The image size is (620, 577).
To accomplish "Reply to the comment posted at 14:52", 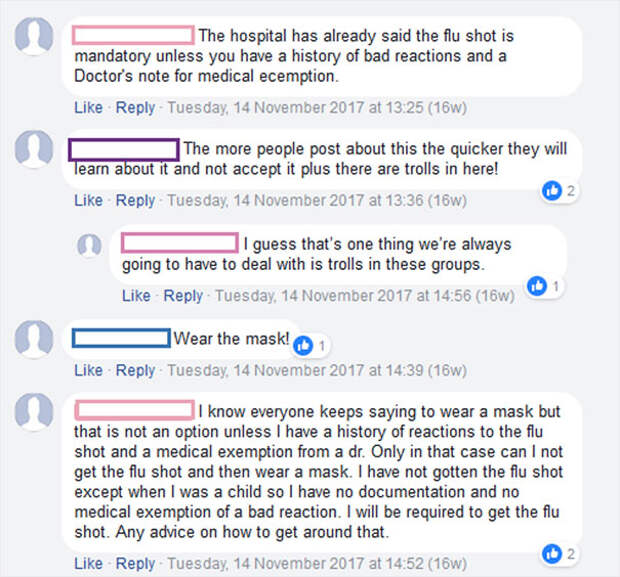I will point(135,564).
